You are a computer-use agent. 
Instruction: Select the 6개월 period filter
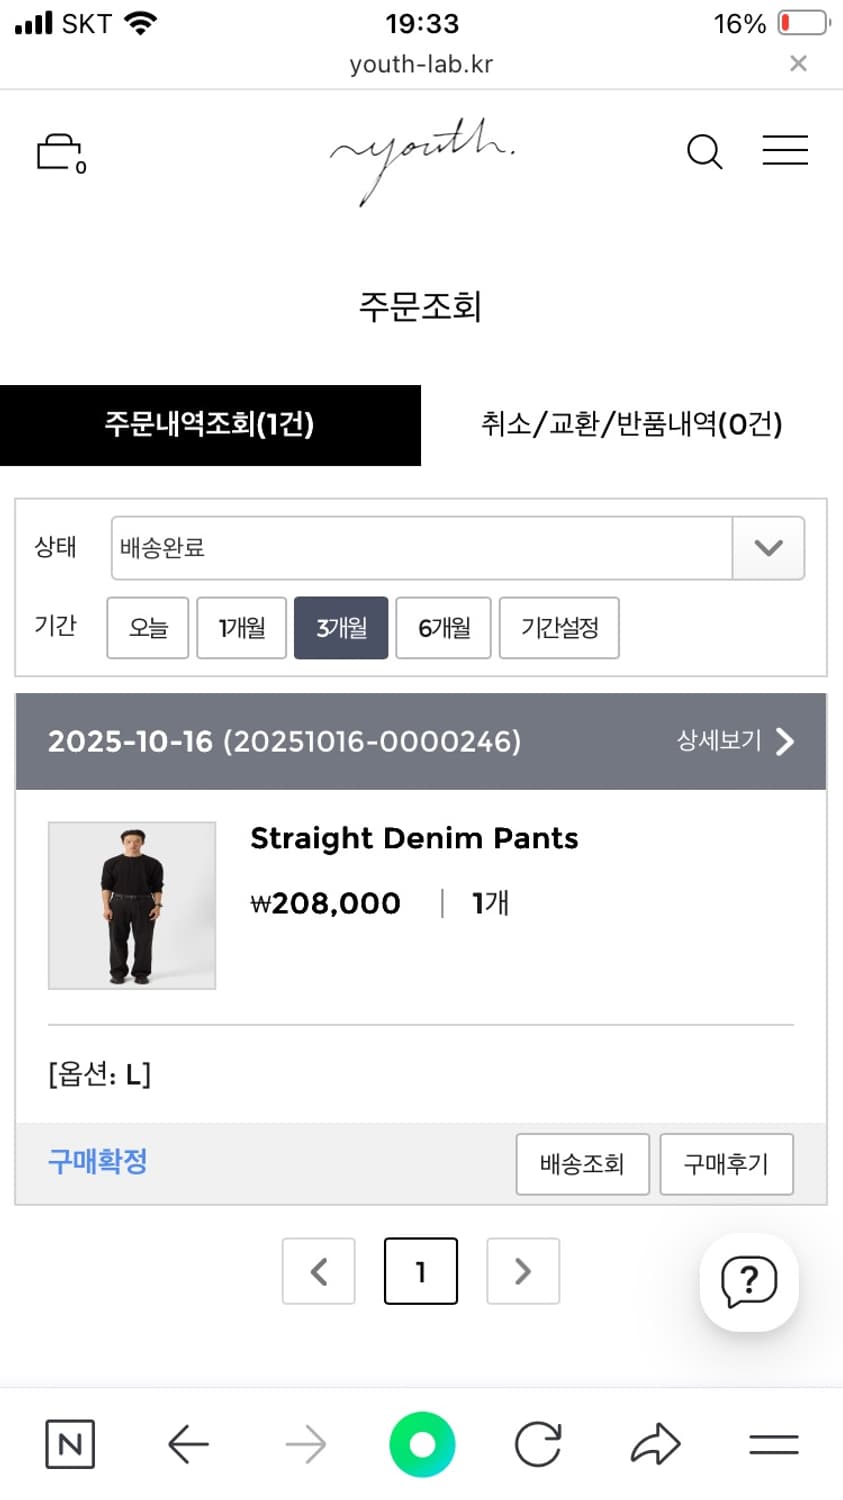click(444, 628)
